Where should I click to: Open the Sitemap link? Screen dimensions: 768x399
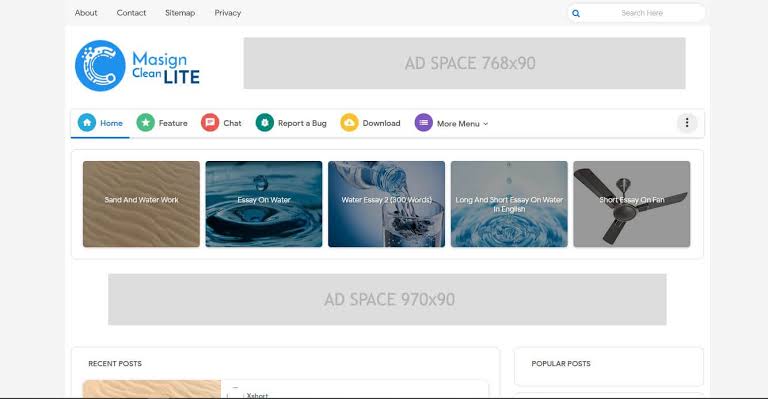180,13
